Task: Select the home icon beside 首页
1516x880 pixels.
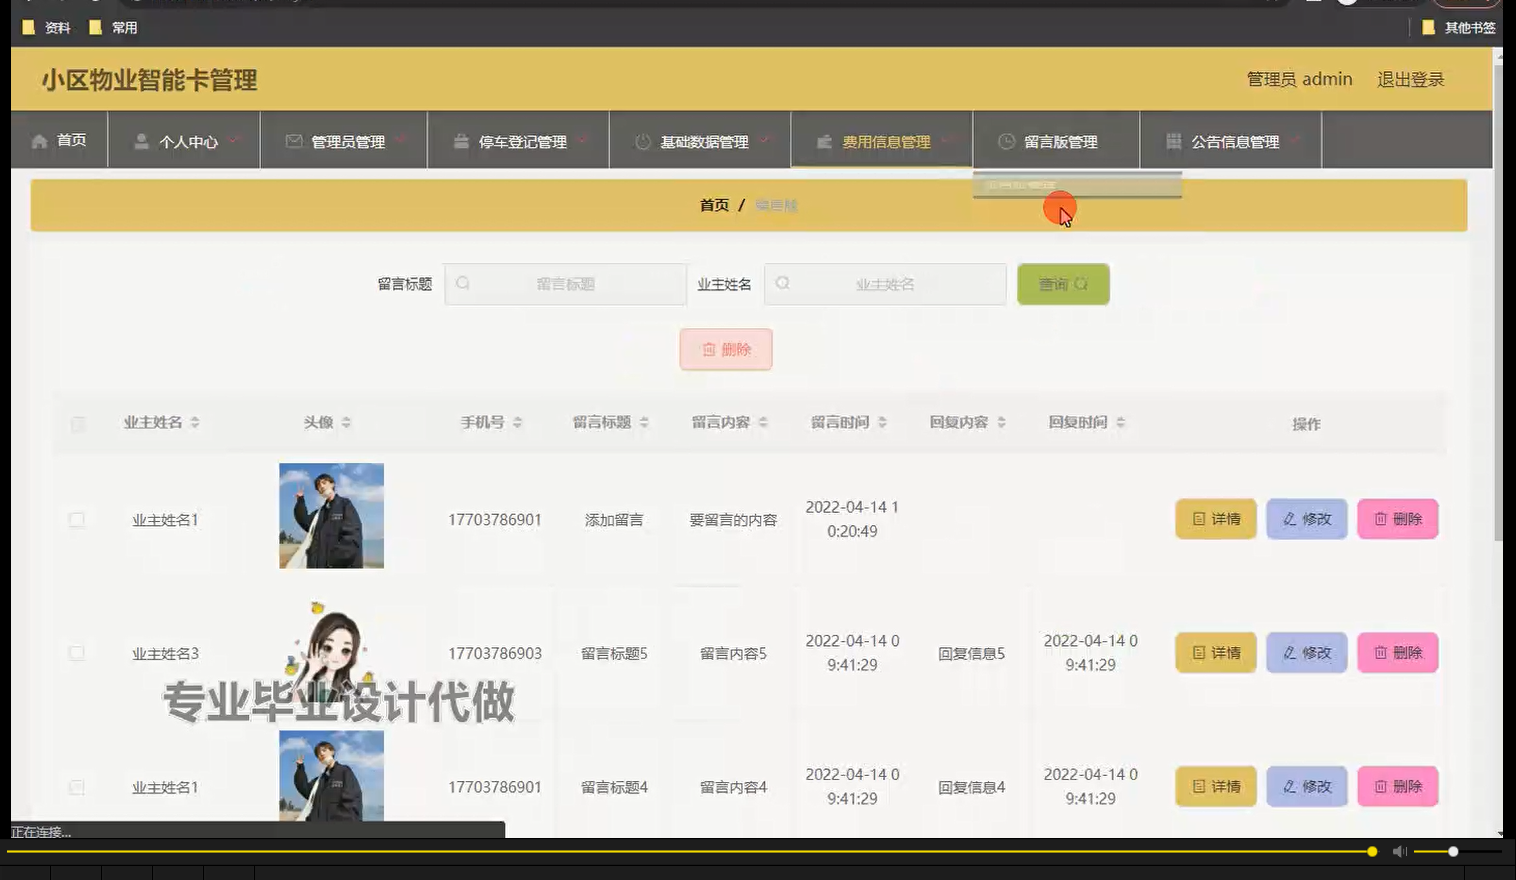Action: pyautogui.click(x=39, y=140)
